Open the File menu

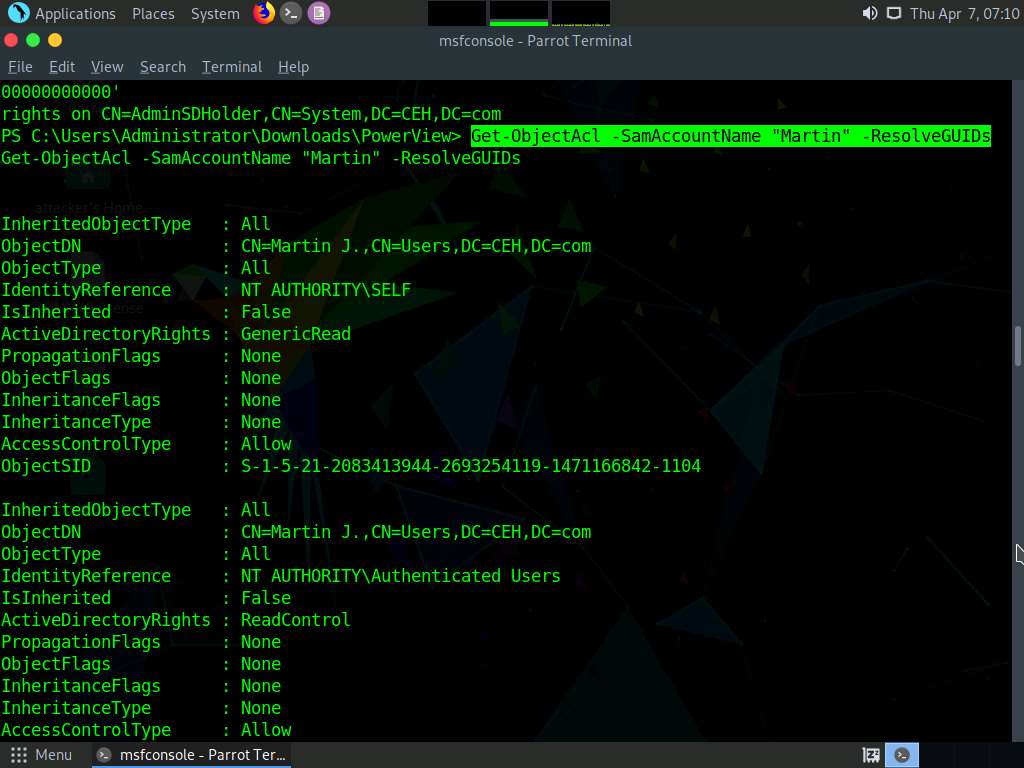(x=20, y=67)
